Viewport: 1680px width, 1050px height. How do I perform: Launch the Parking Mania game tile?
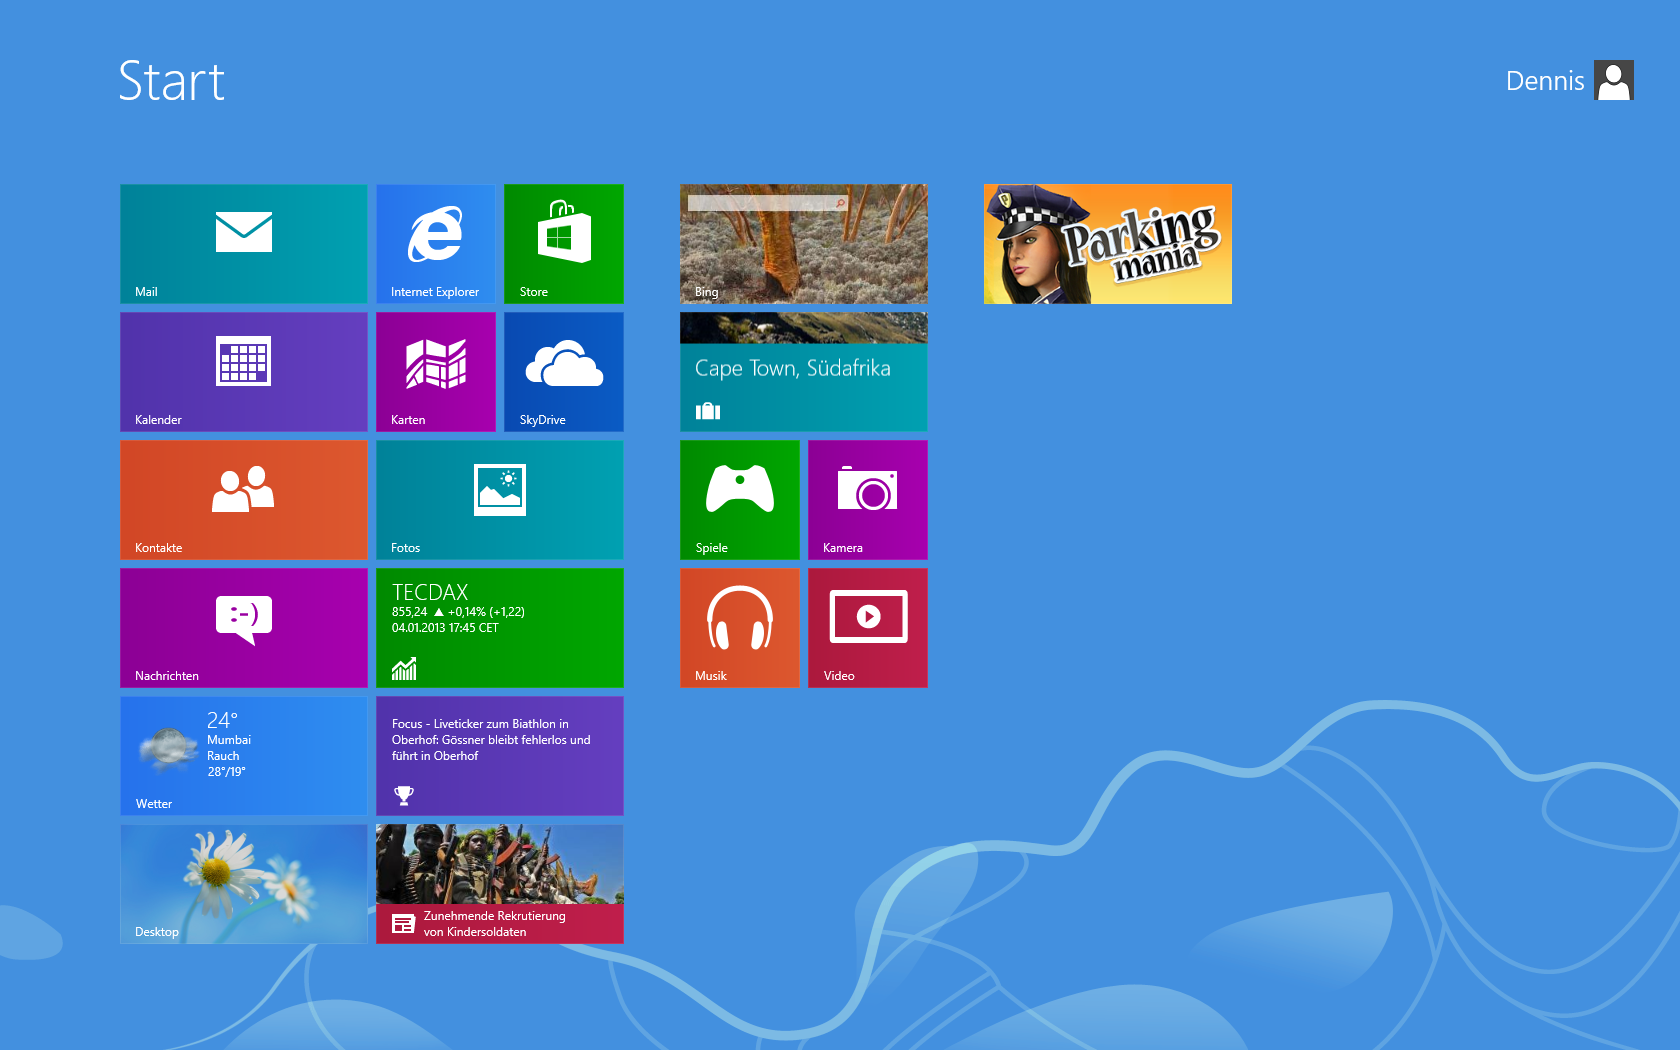pos(1108,244)
